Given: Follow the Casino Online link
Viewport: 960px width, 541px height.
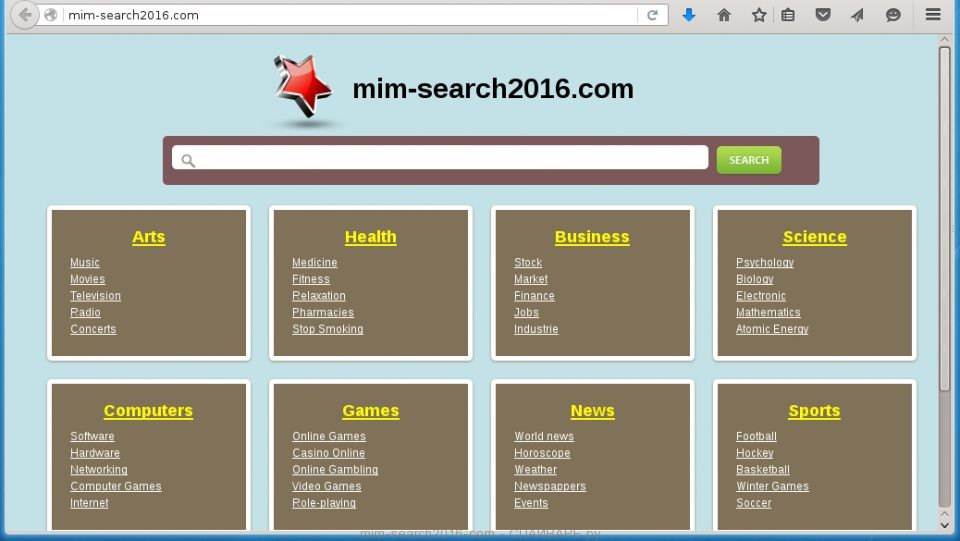Looking at the screenshot, I should click(328, 453).
